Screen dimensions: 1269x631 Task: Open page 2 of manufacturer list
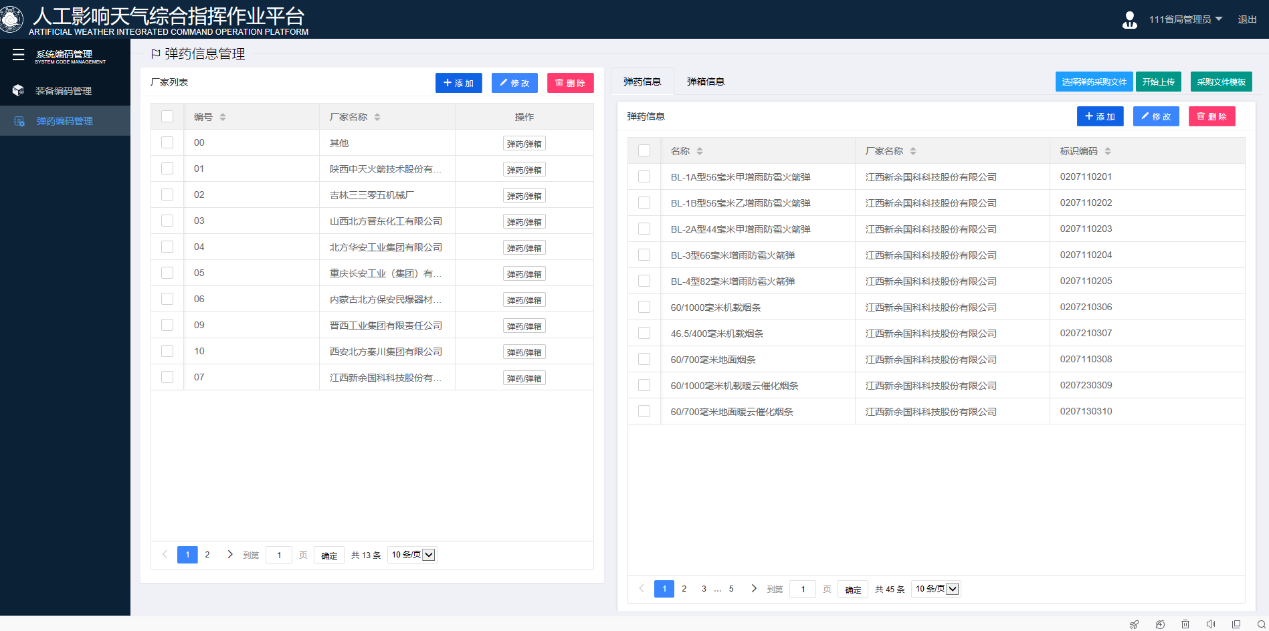(x=208, y=554)
